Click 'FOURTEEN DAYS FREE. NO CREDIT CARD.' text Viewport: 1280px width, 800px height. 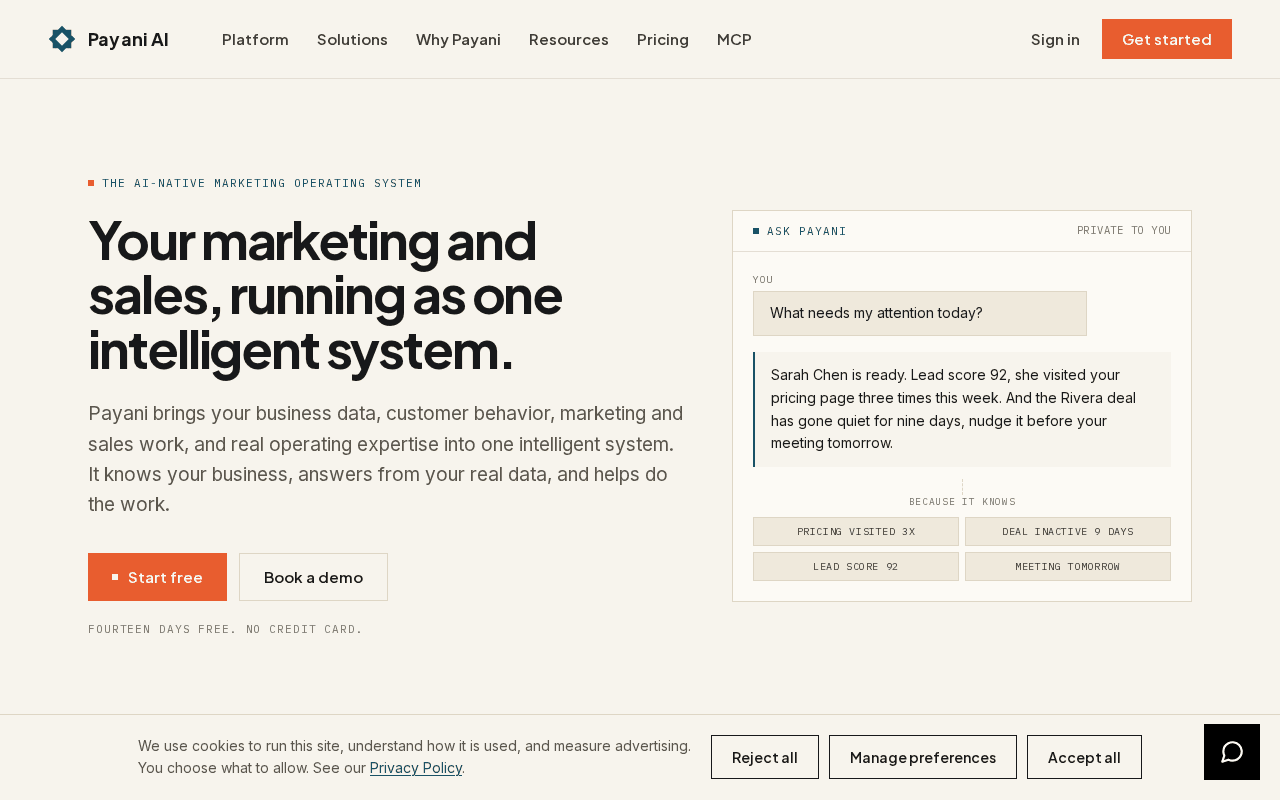click(225, 629)
